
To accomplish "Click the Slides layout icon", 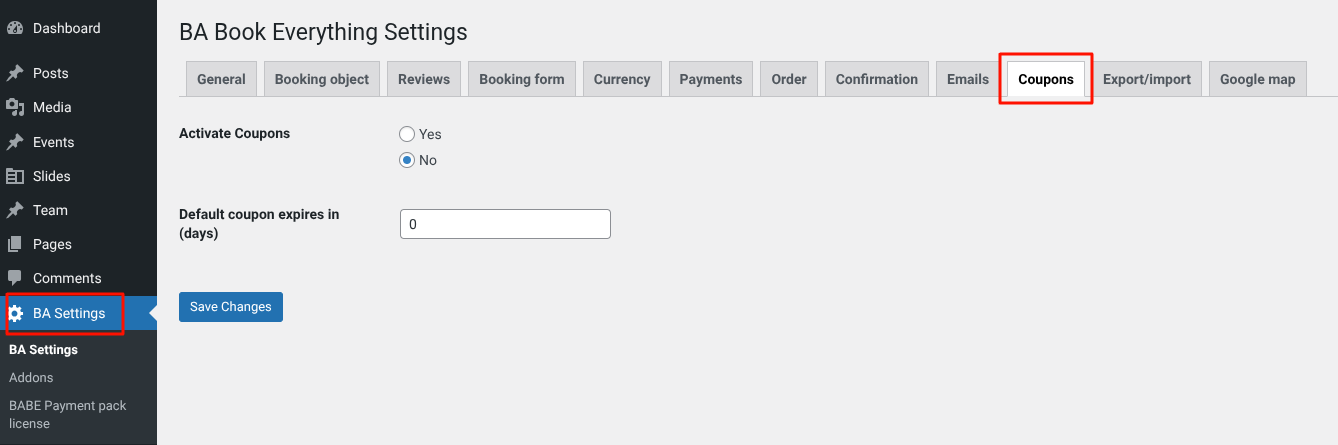I will [x=15, y=176].
